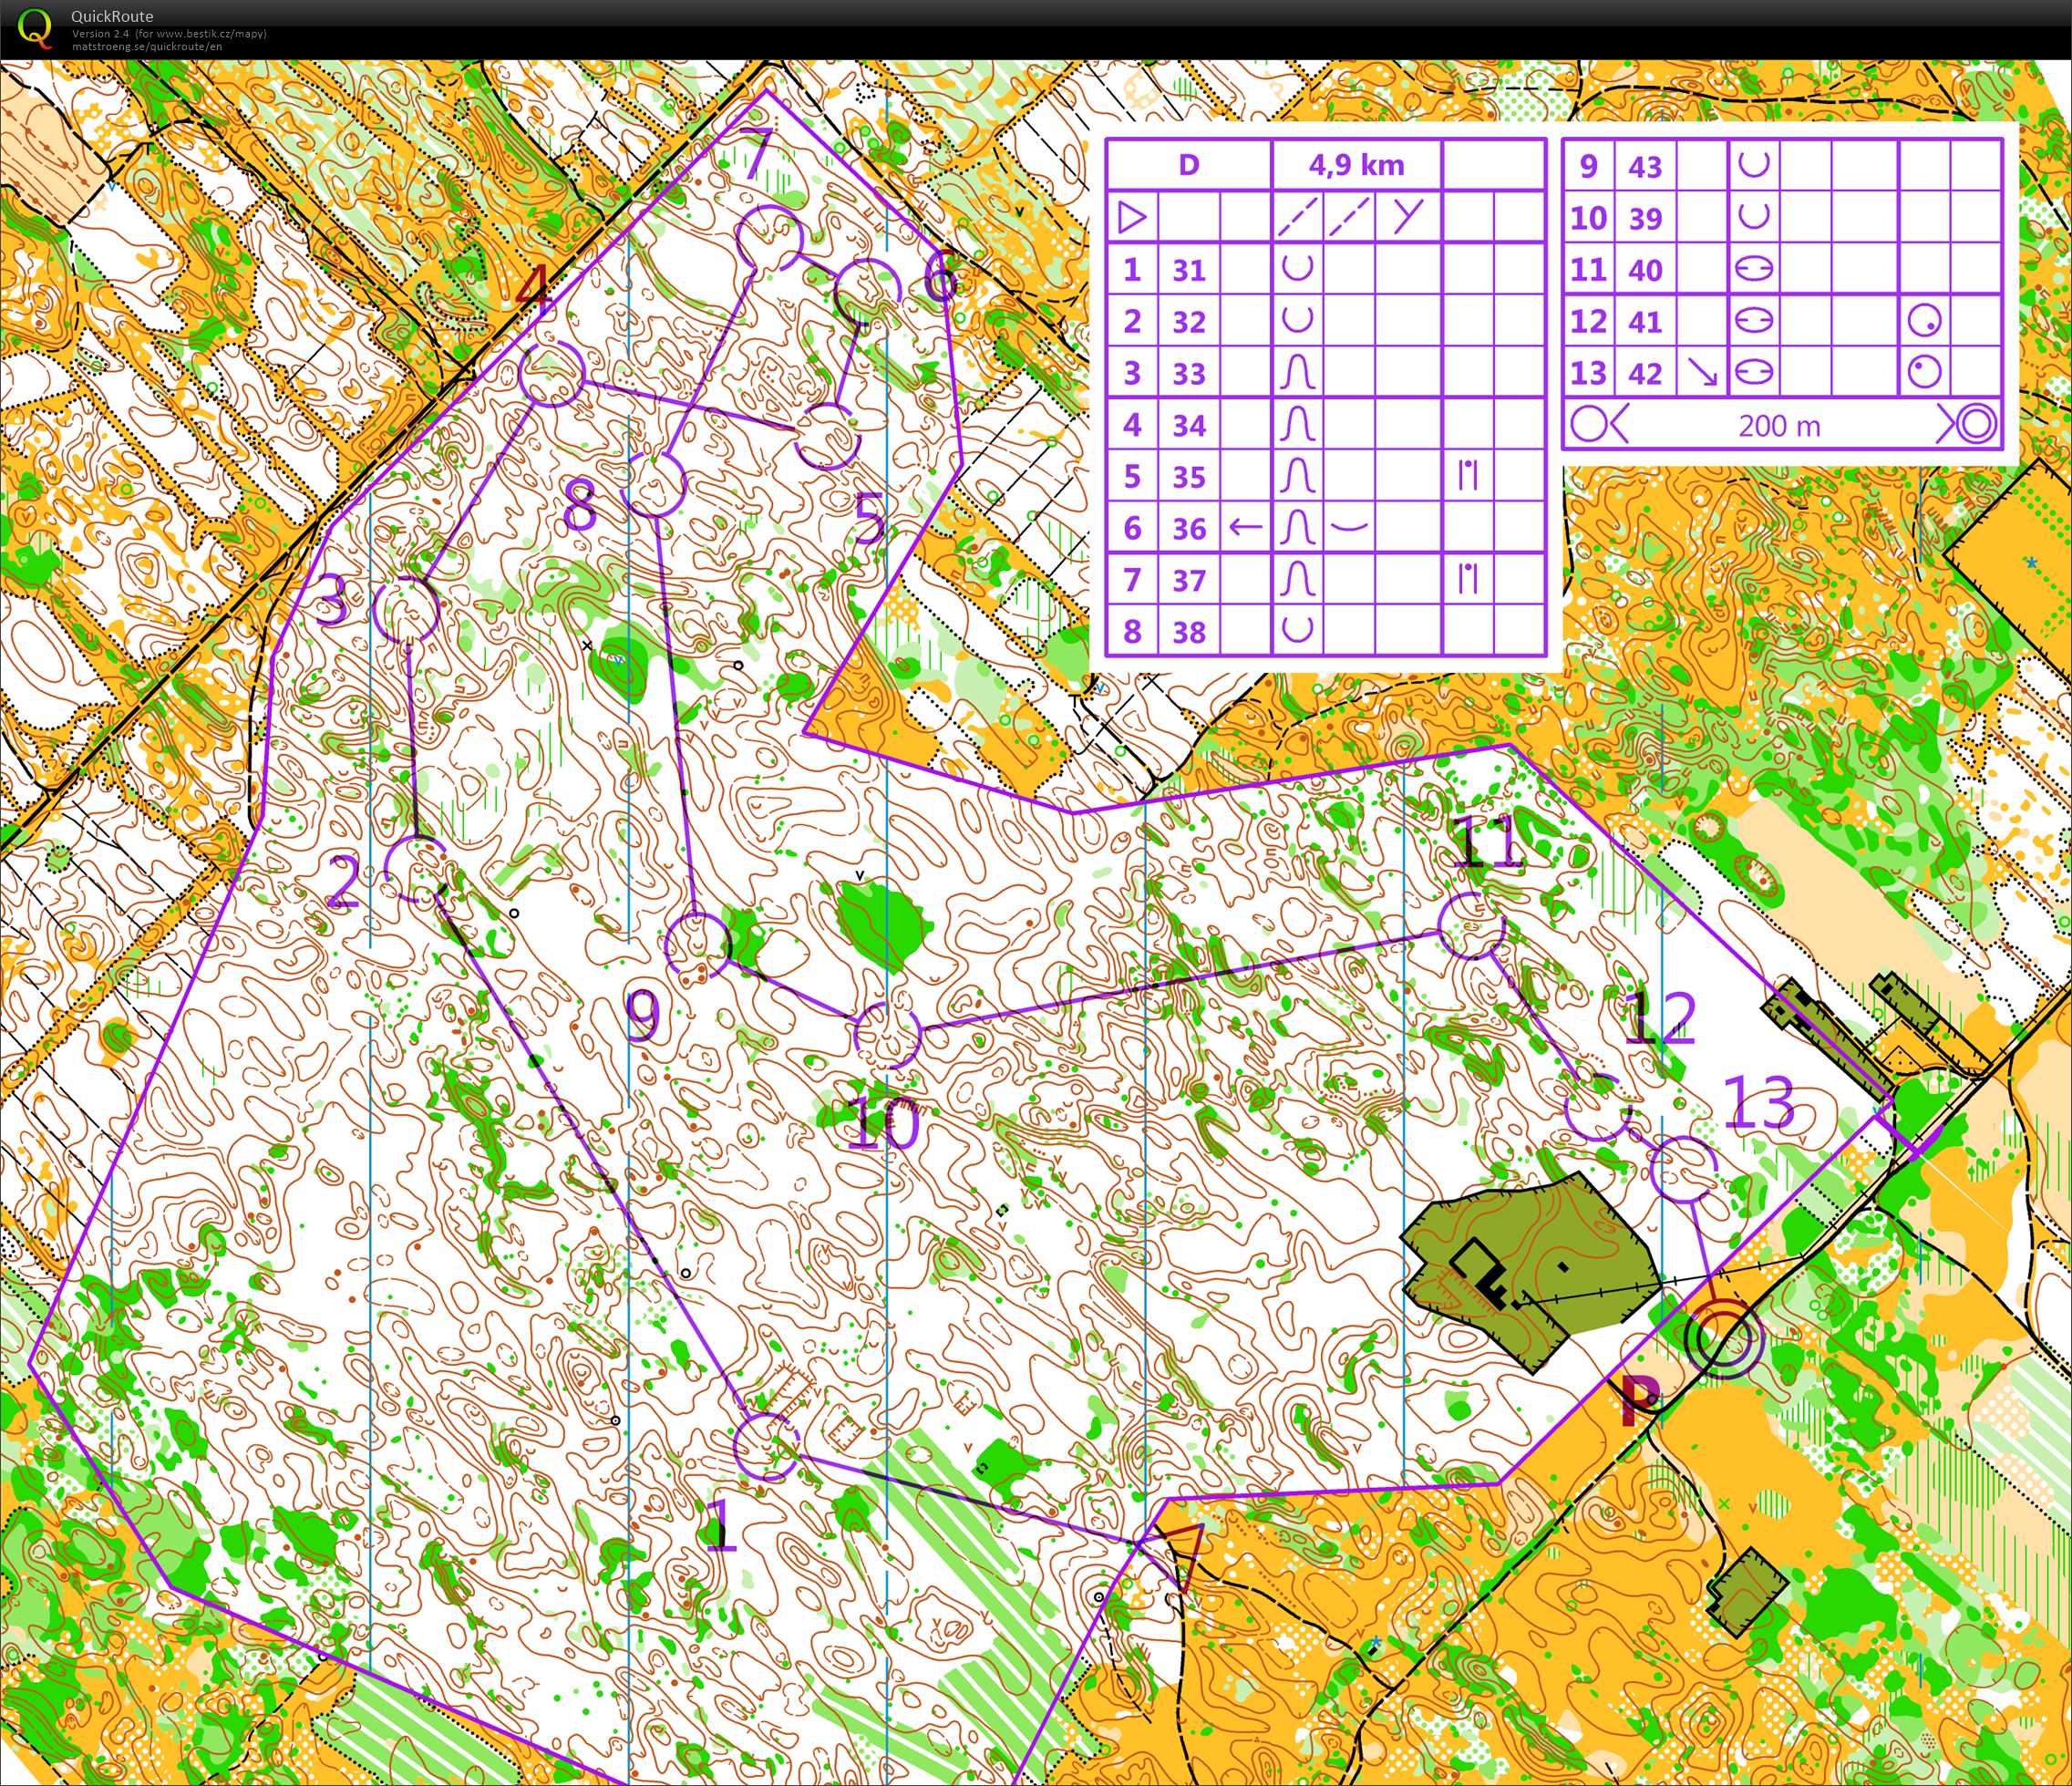Click control code 36 in description table

[1189, 528]
